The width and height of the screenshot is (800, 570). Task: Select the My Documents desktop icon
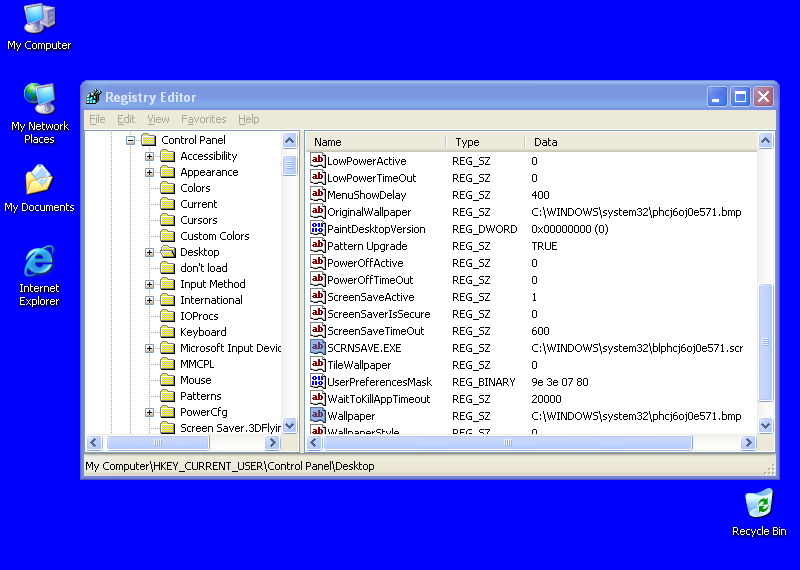pos(39,188)
